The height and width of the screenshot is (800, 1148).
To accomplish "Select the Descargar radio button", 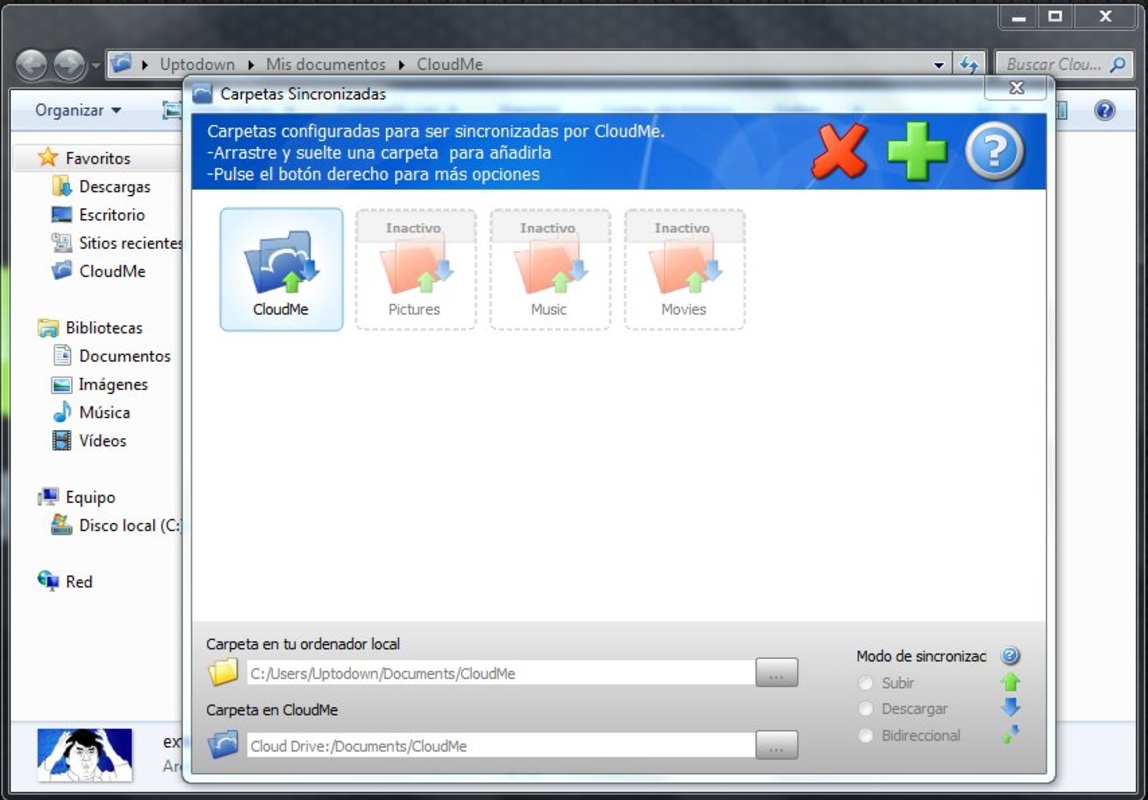I will (865, 709).
